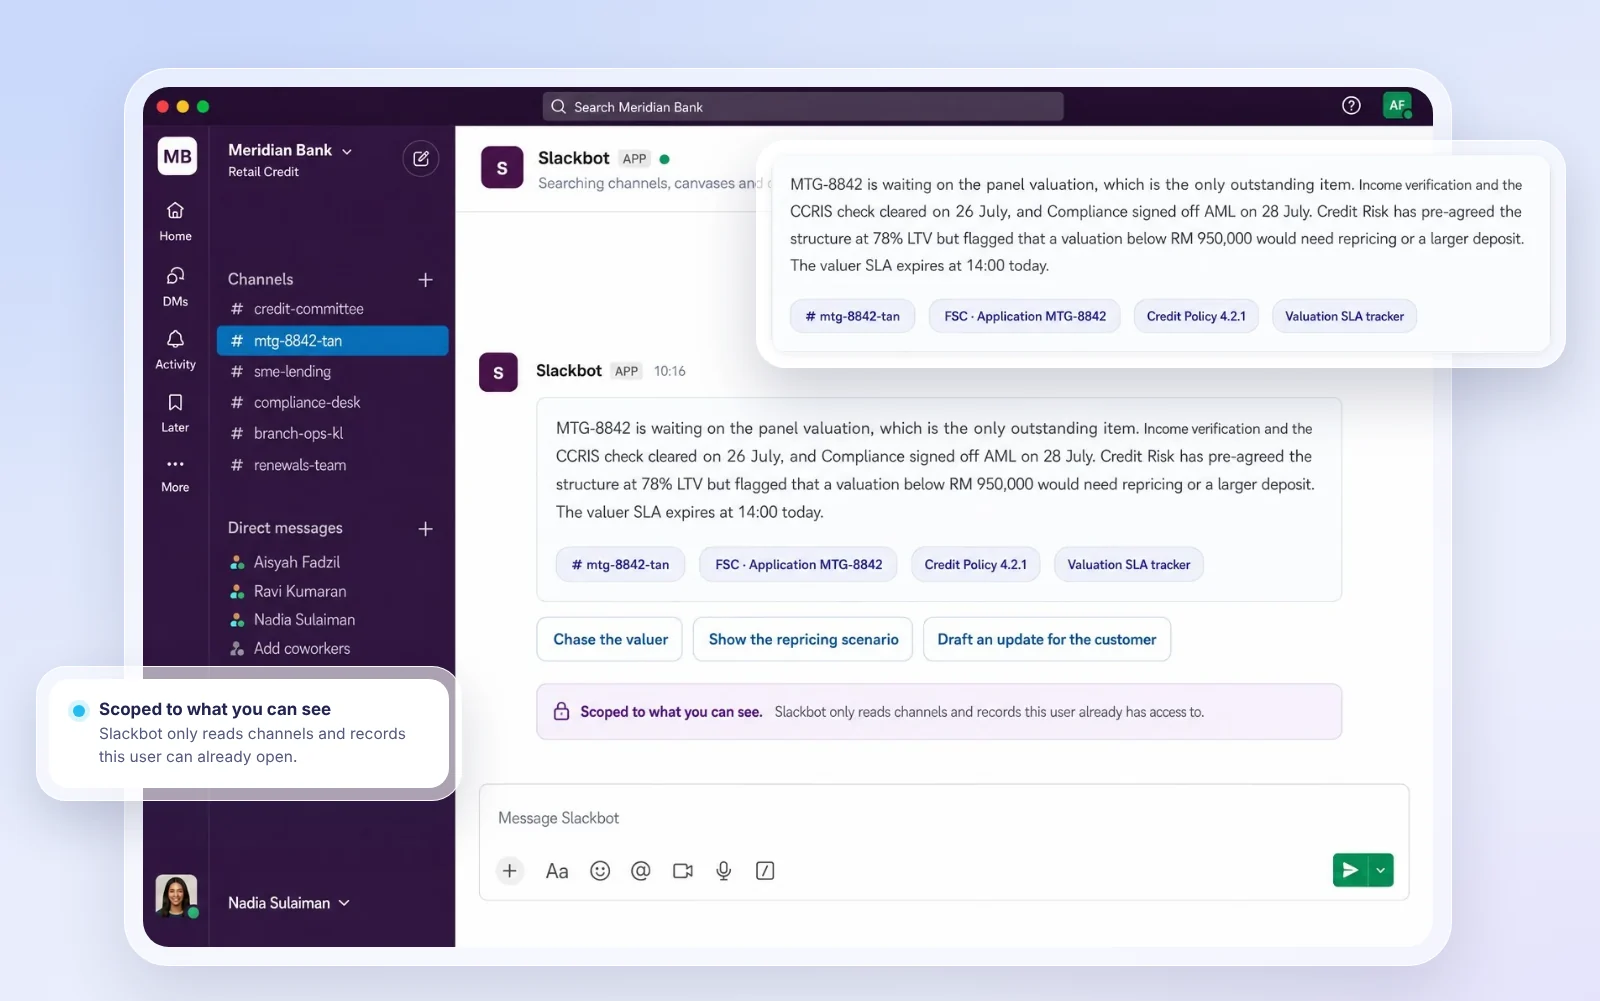Image resolution: width=1600 pixels, height=1001 pixels.
Task: Click the Slackbot avatar beside 10:16 message
Action: pyautogui.click(x=498, y=372)
